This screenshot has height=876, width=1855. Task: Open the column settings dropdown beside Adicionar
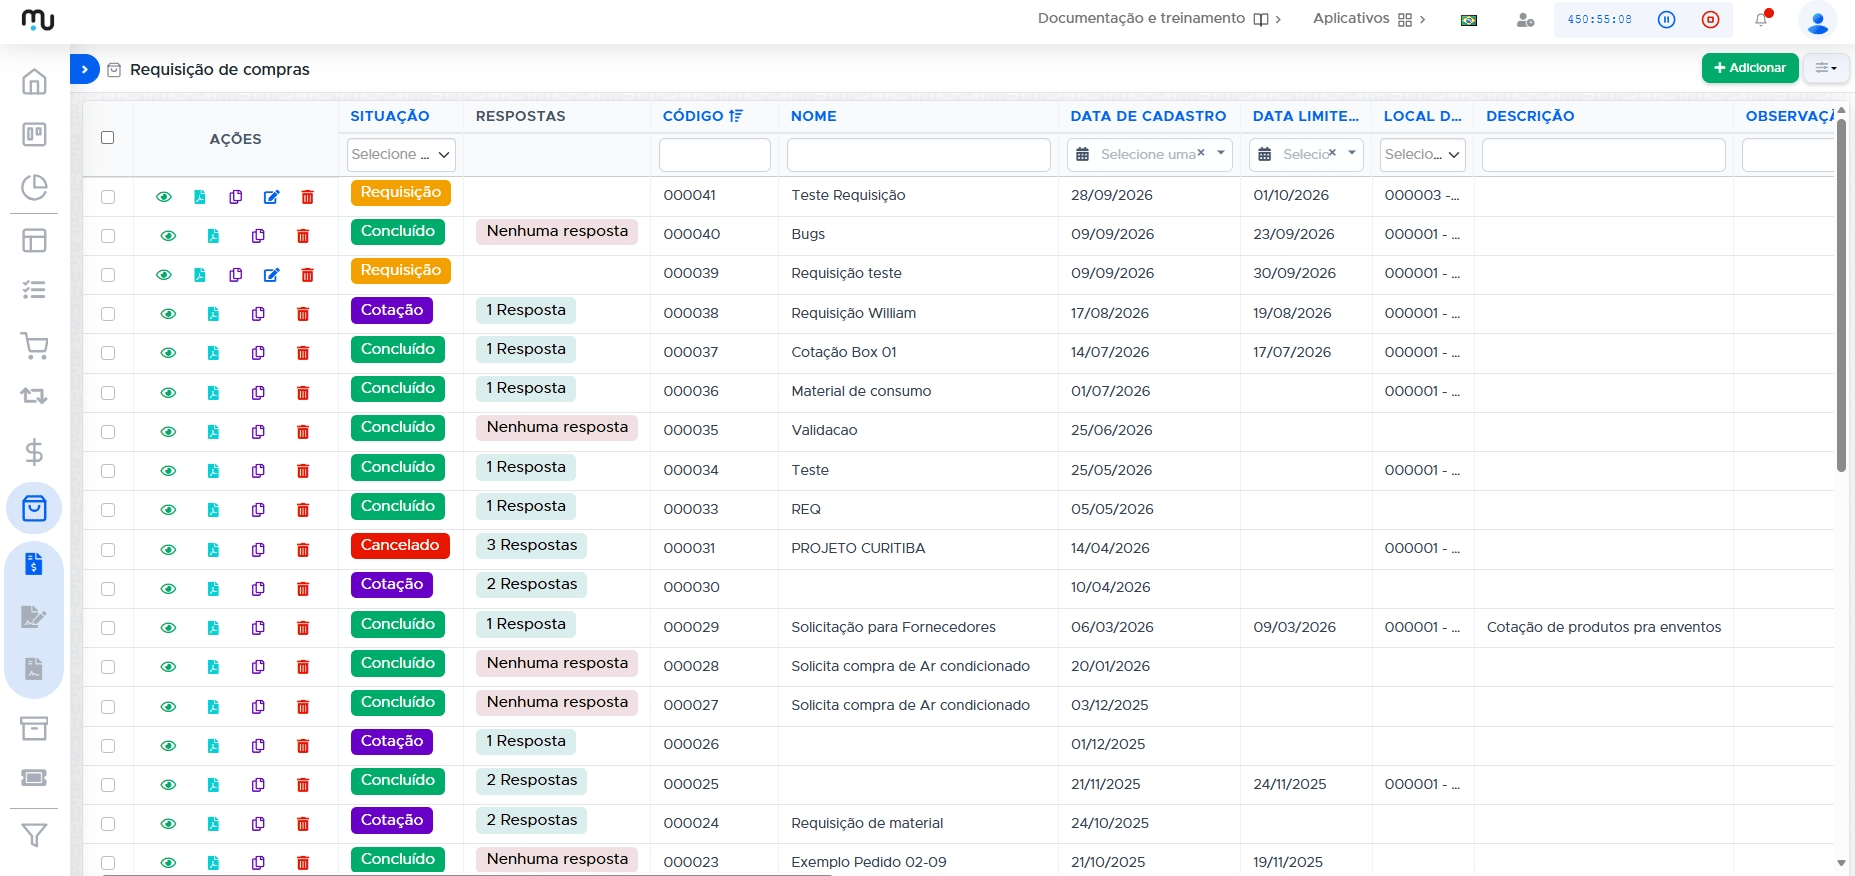1826,68
